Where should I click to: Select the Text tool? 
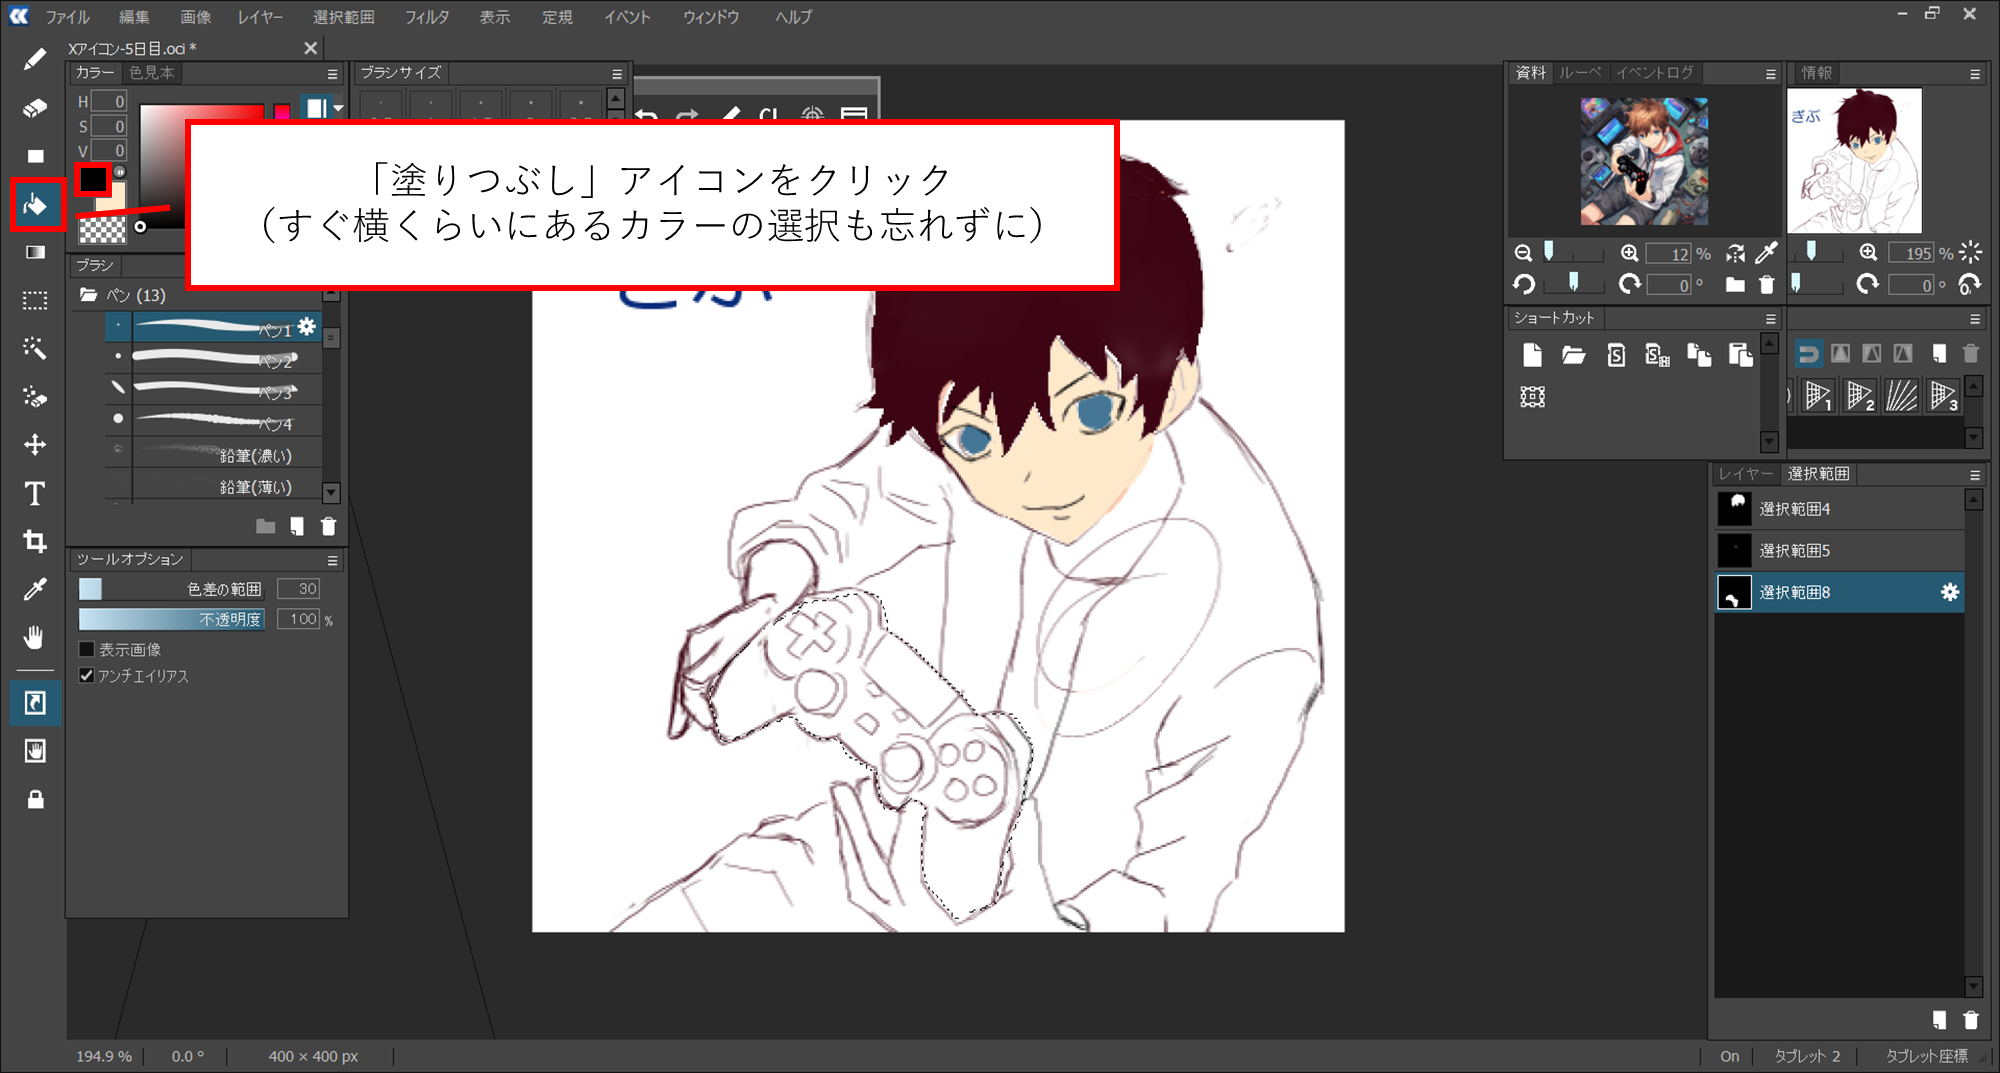[x=35, y=494]
